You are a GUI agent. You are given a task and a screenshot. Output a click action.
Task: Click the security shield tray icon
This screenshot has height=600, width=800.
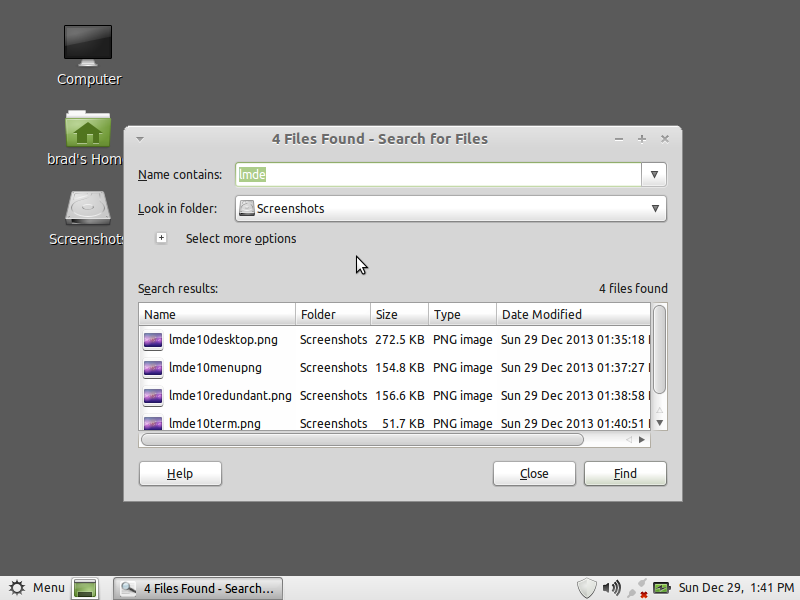coord(586,588)
